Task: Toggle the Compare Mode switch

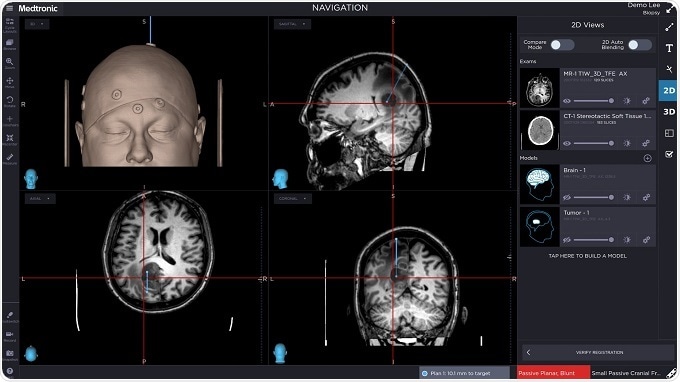Action: pyautogui.click(x=562, y=45)
